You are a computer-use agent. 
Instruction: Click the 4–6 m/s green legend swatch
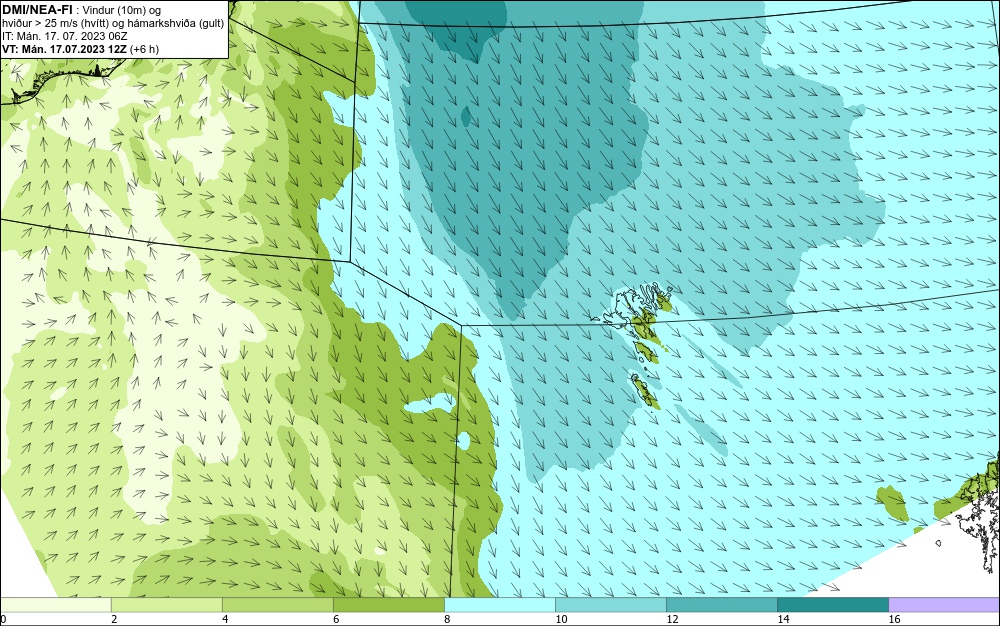click(277, 604)
